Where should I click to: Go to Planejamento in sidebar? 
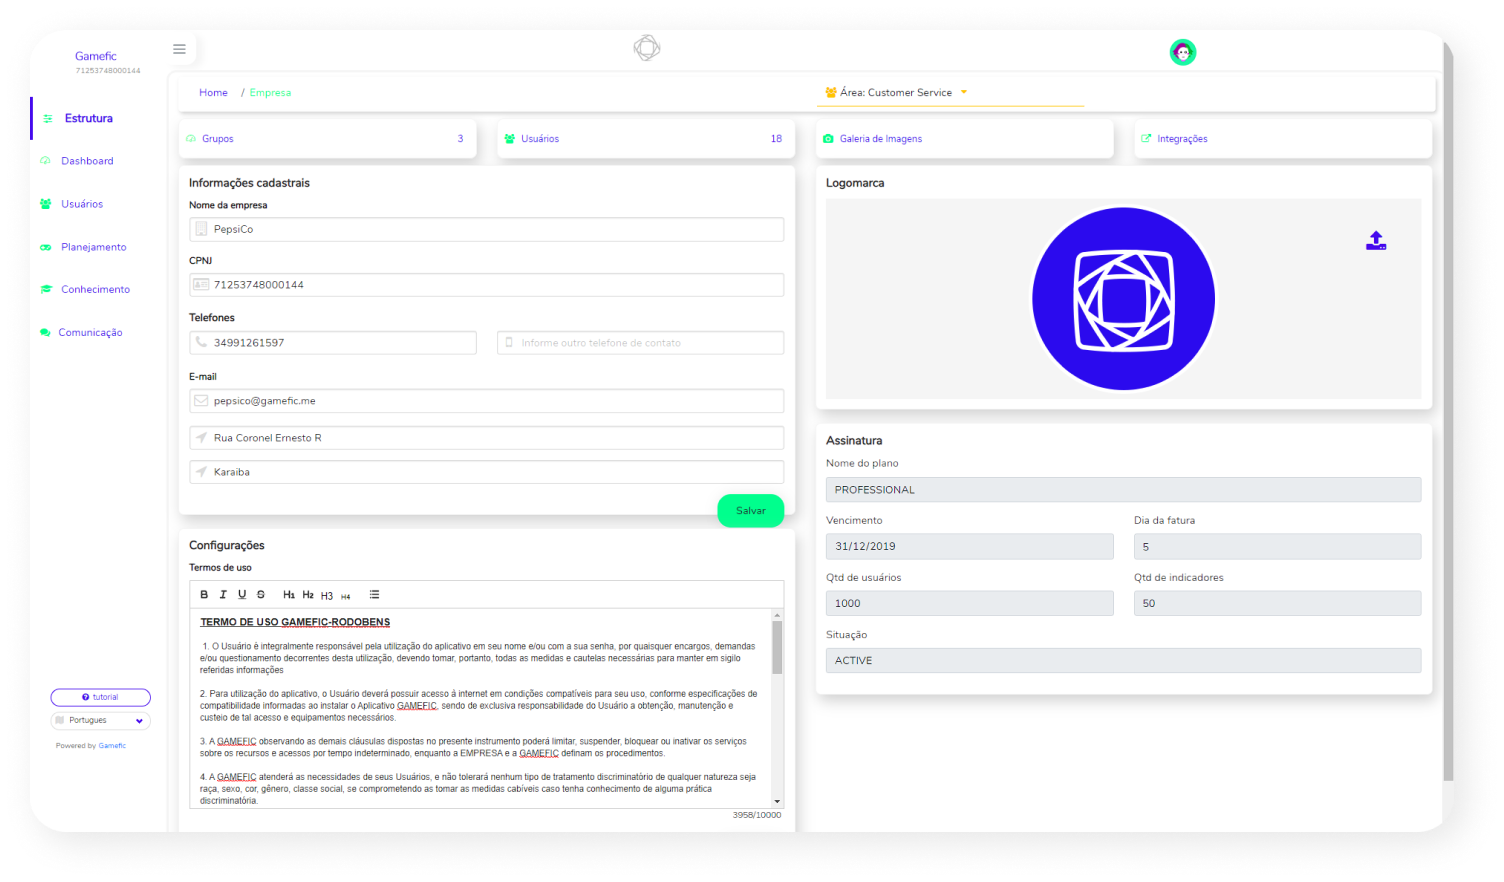(x=93, y=247)
